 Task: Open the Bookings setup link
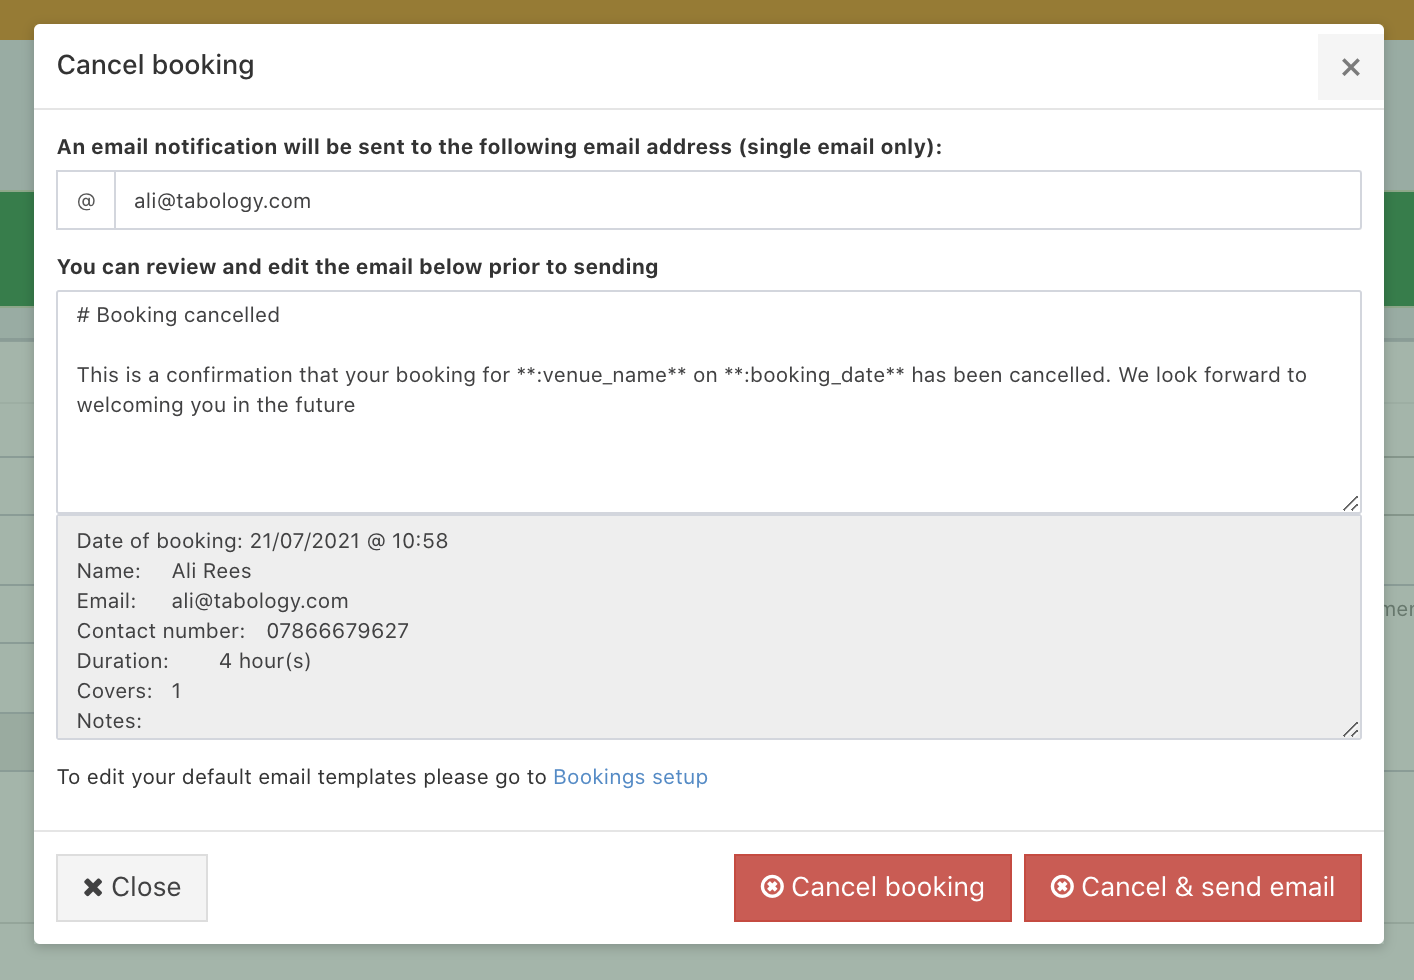click(630, 777)
